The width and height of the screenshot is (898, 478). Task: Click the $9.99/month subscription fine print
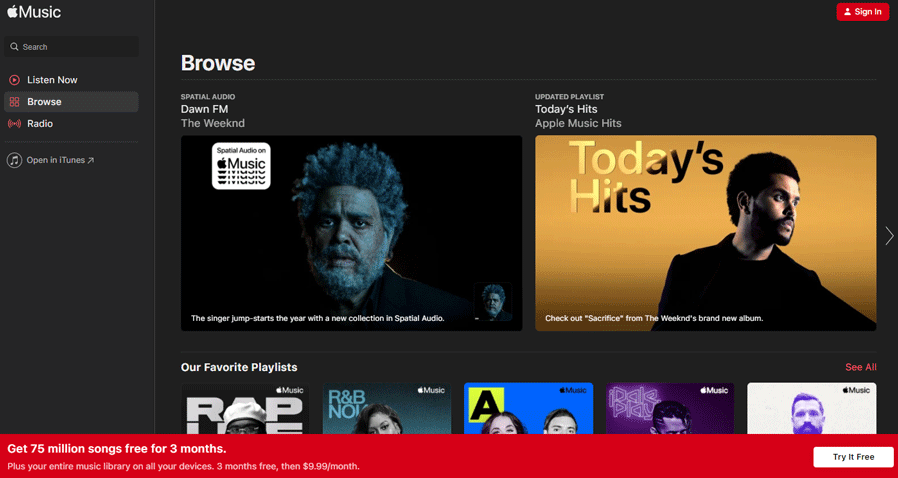[183, 466]
